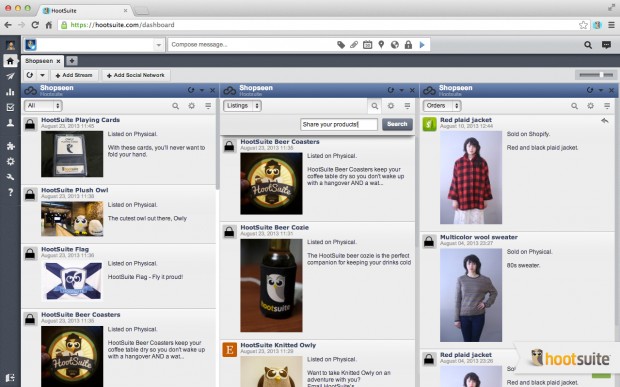620x387 pixels.
Task: Open the HootSuite Plush Owl thumbnail
Action: 72,219
